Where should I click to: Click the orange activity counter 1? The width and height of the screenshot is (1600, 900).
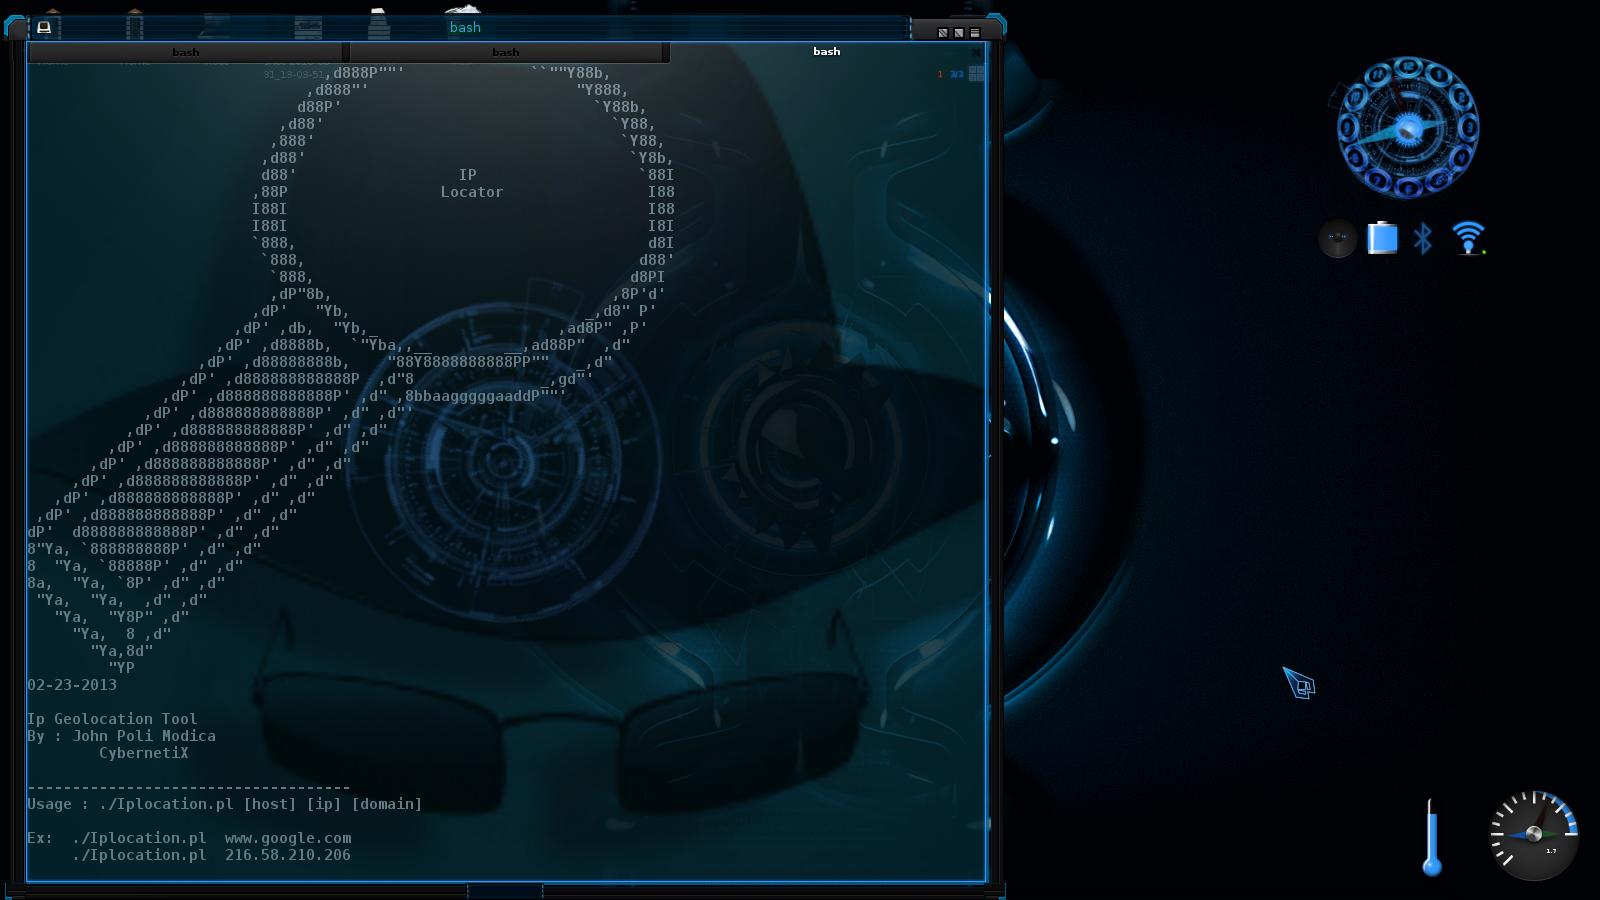point(940,74)
